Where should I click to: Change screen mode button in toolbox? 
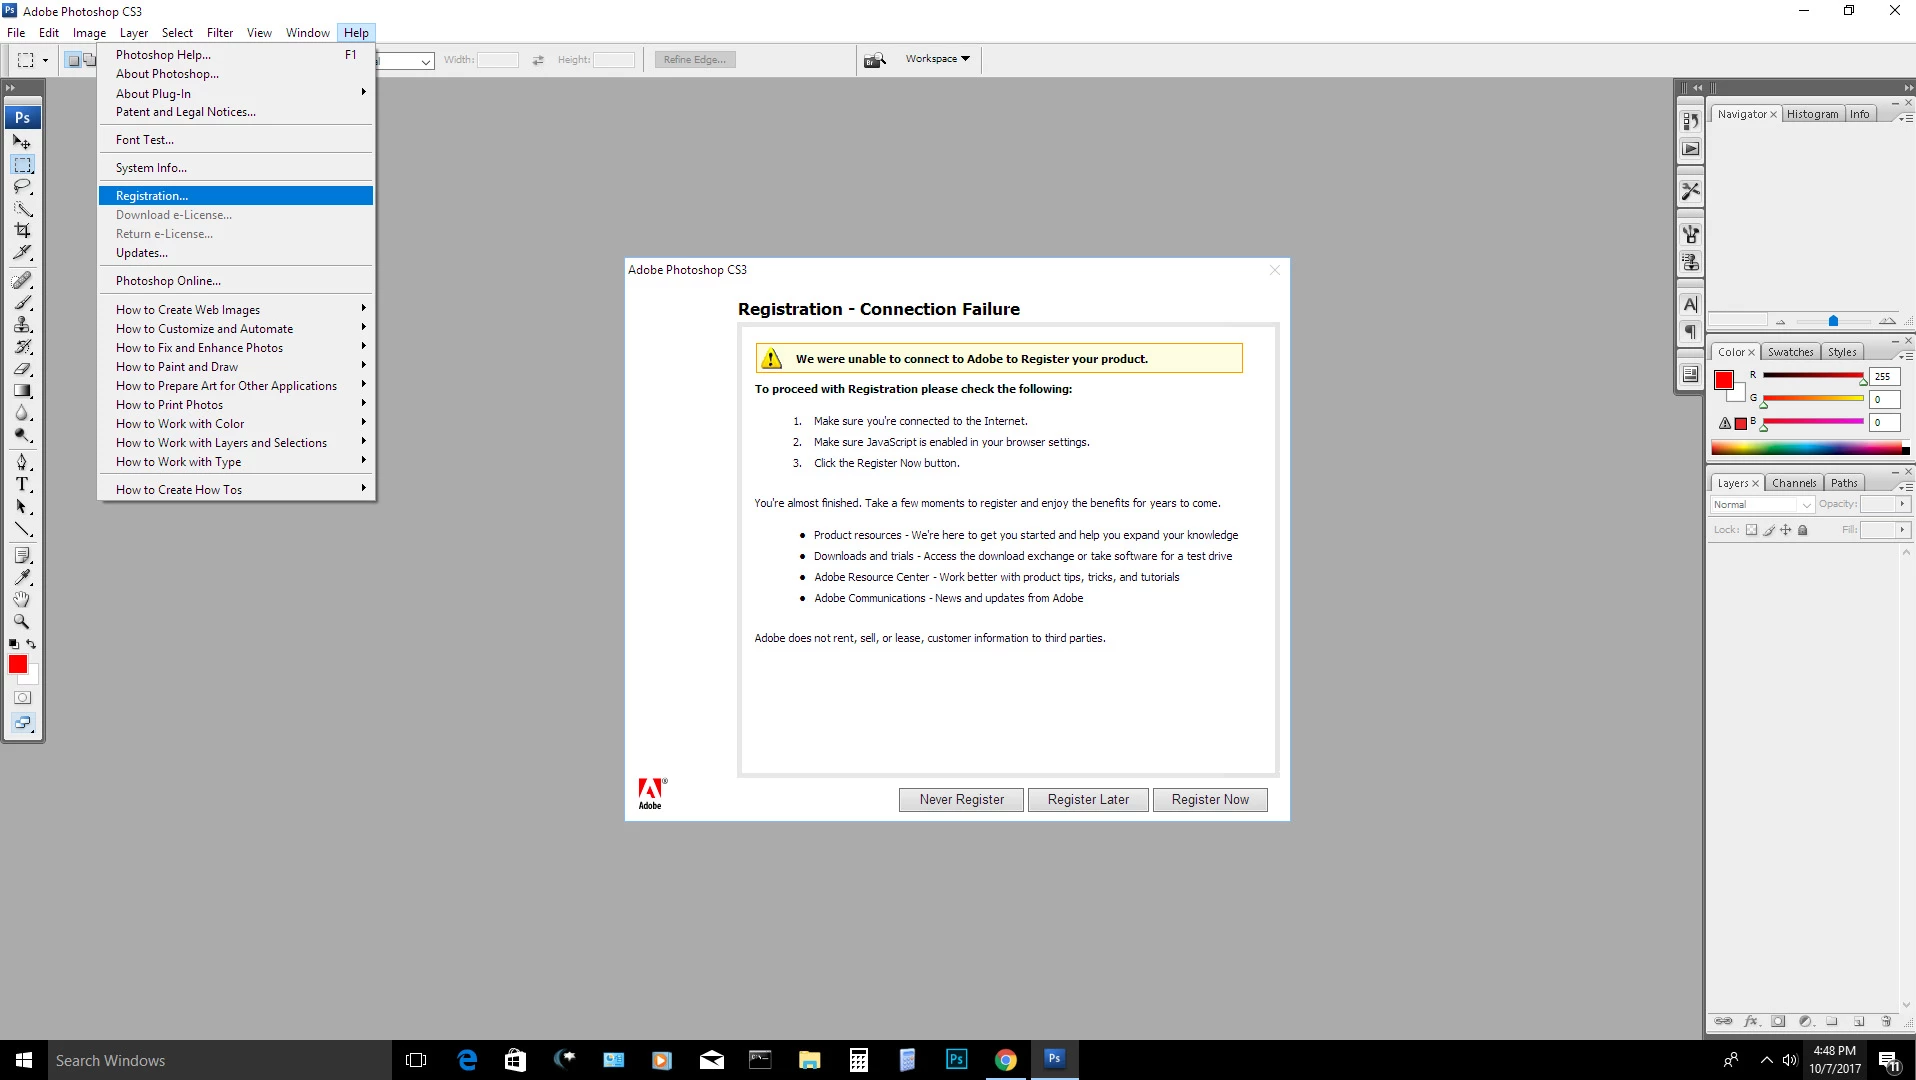tap(22, 722)
